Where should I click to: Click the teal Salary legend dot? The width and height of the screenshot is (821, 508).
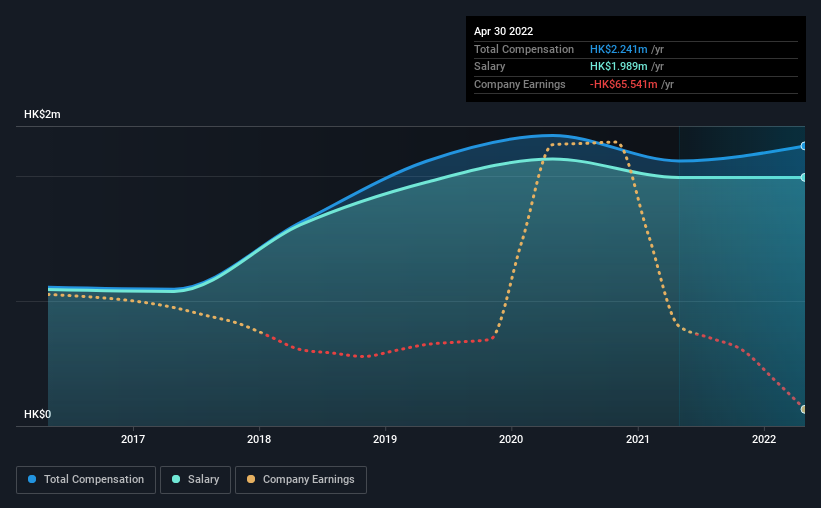(176, 479)
